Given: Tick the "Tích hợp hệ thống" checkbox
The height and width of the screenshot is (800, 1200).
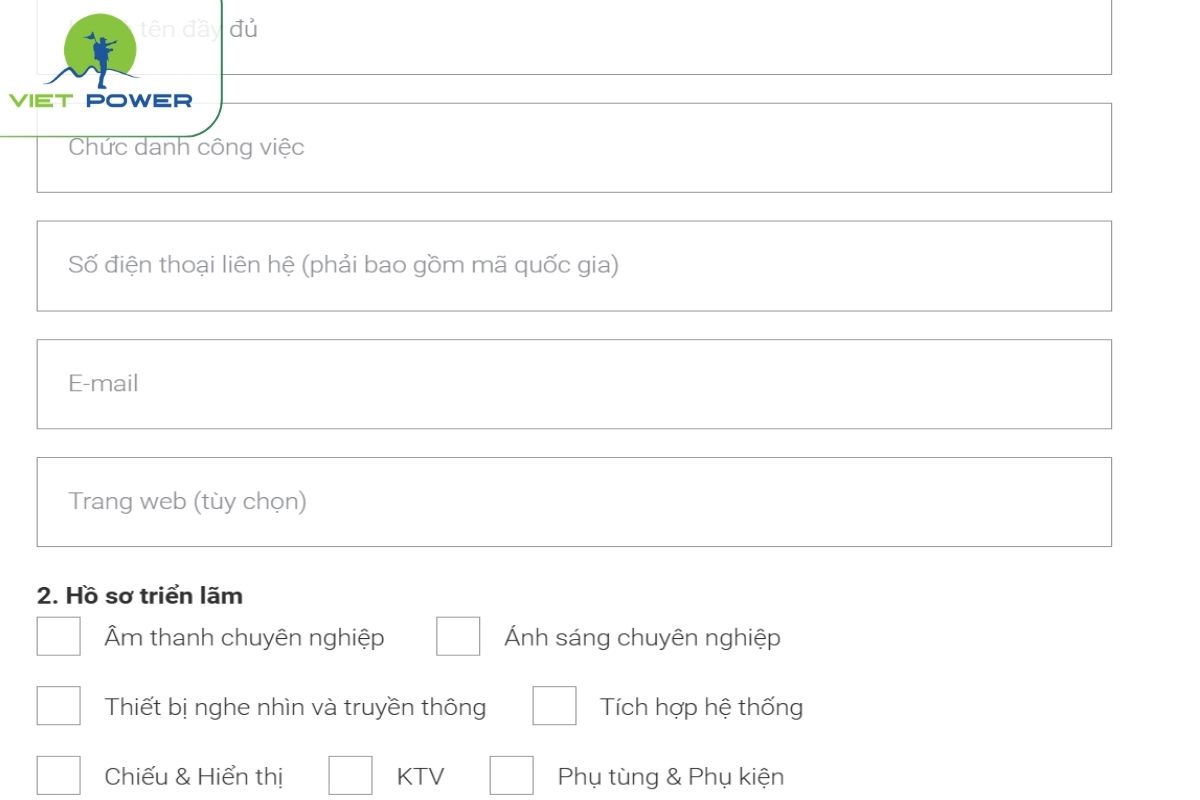Looking at the screenshot, I should tap(556, 707).
